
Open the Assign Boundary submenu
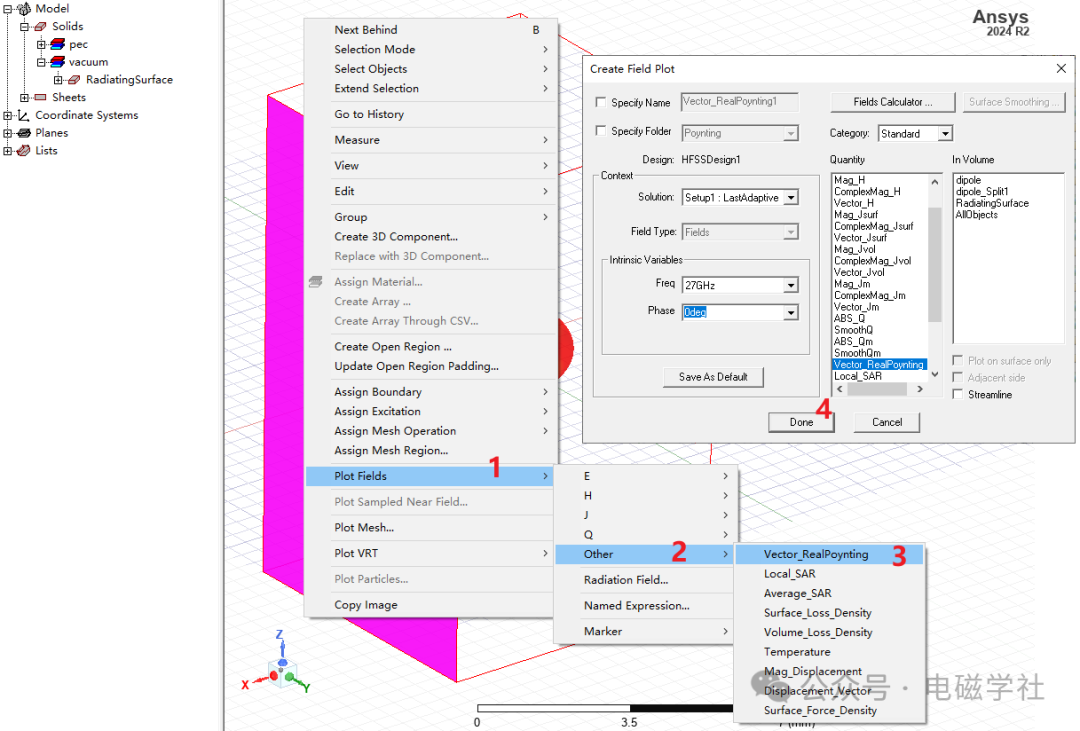coord(430,392)
